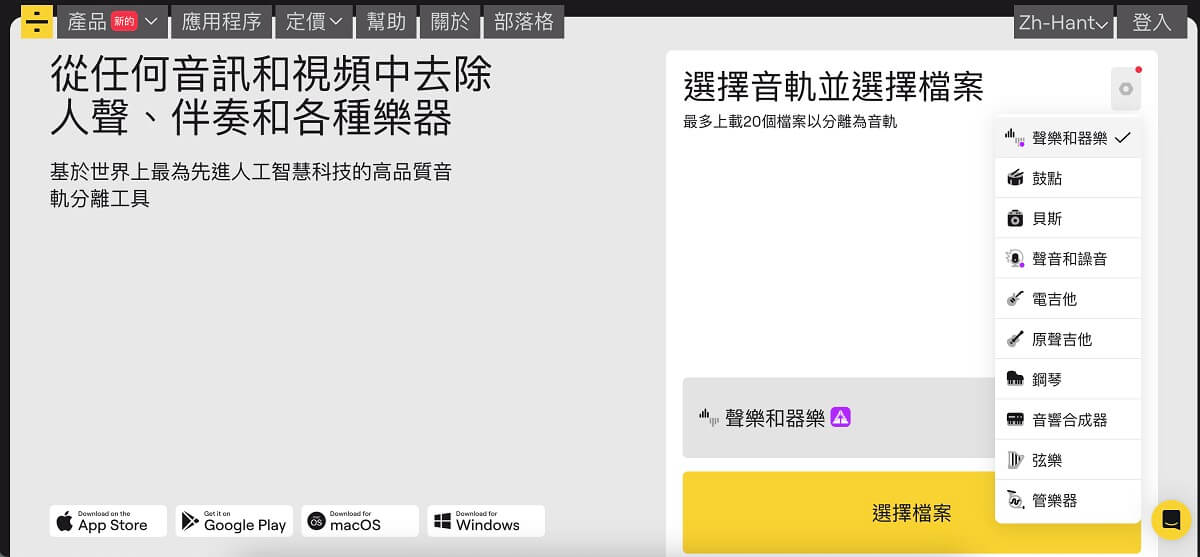The height and width of the screenshot is (557, 1200).
Task: Click the 最多上載20個檔案以分離為音軌 text
Action: coord(790,122)
